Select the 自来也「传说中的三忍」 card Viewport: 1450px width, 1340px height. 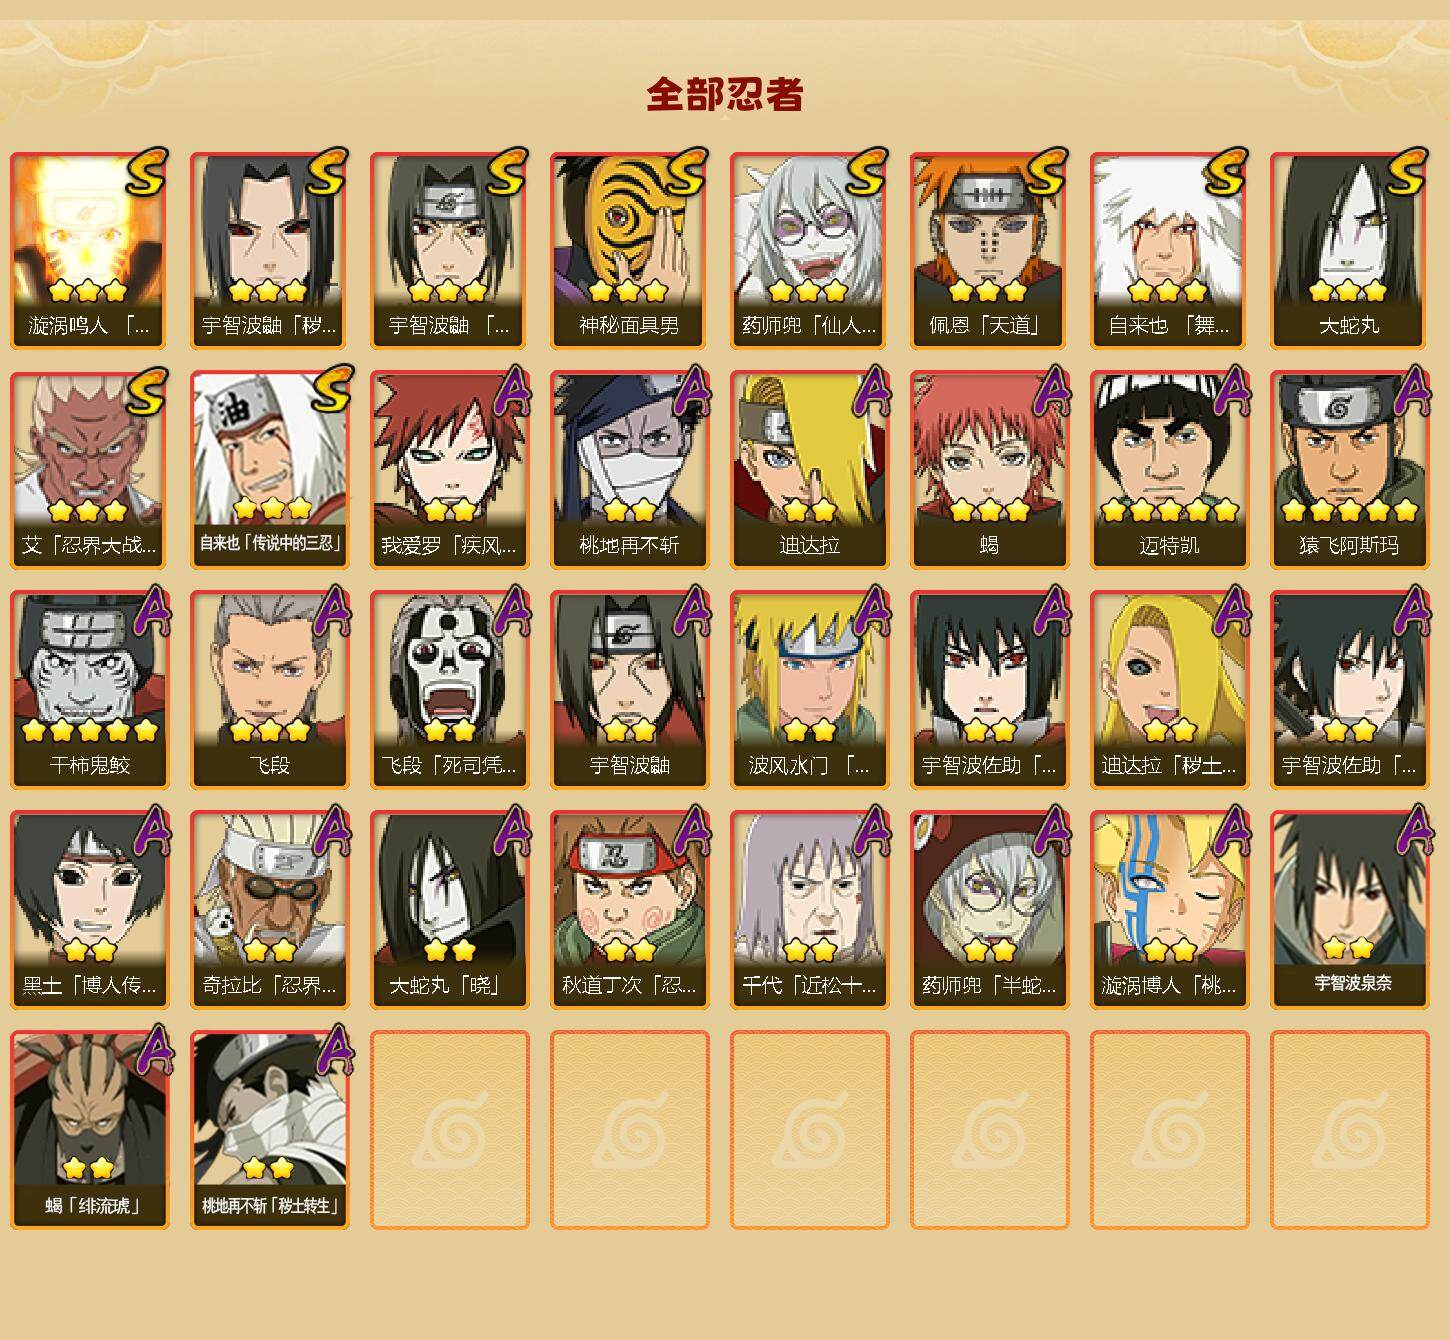point(269,470)
